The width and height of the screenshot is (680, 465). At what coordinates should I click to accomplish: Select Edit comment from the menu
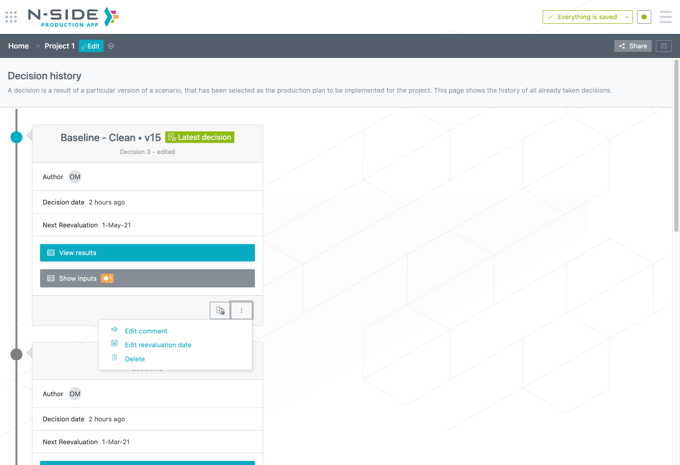click(x=146, y=331)
